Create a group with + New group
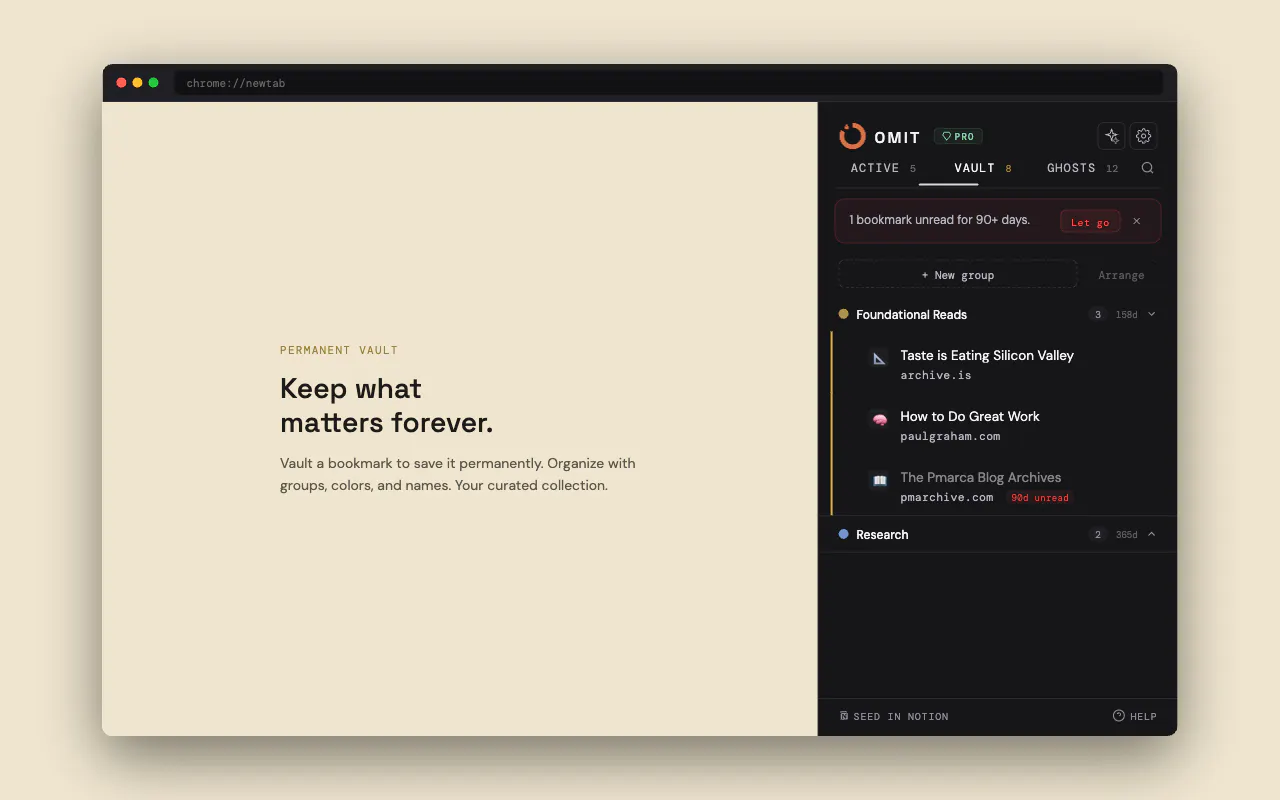 (x=958, y=275)
